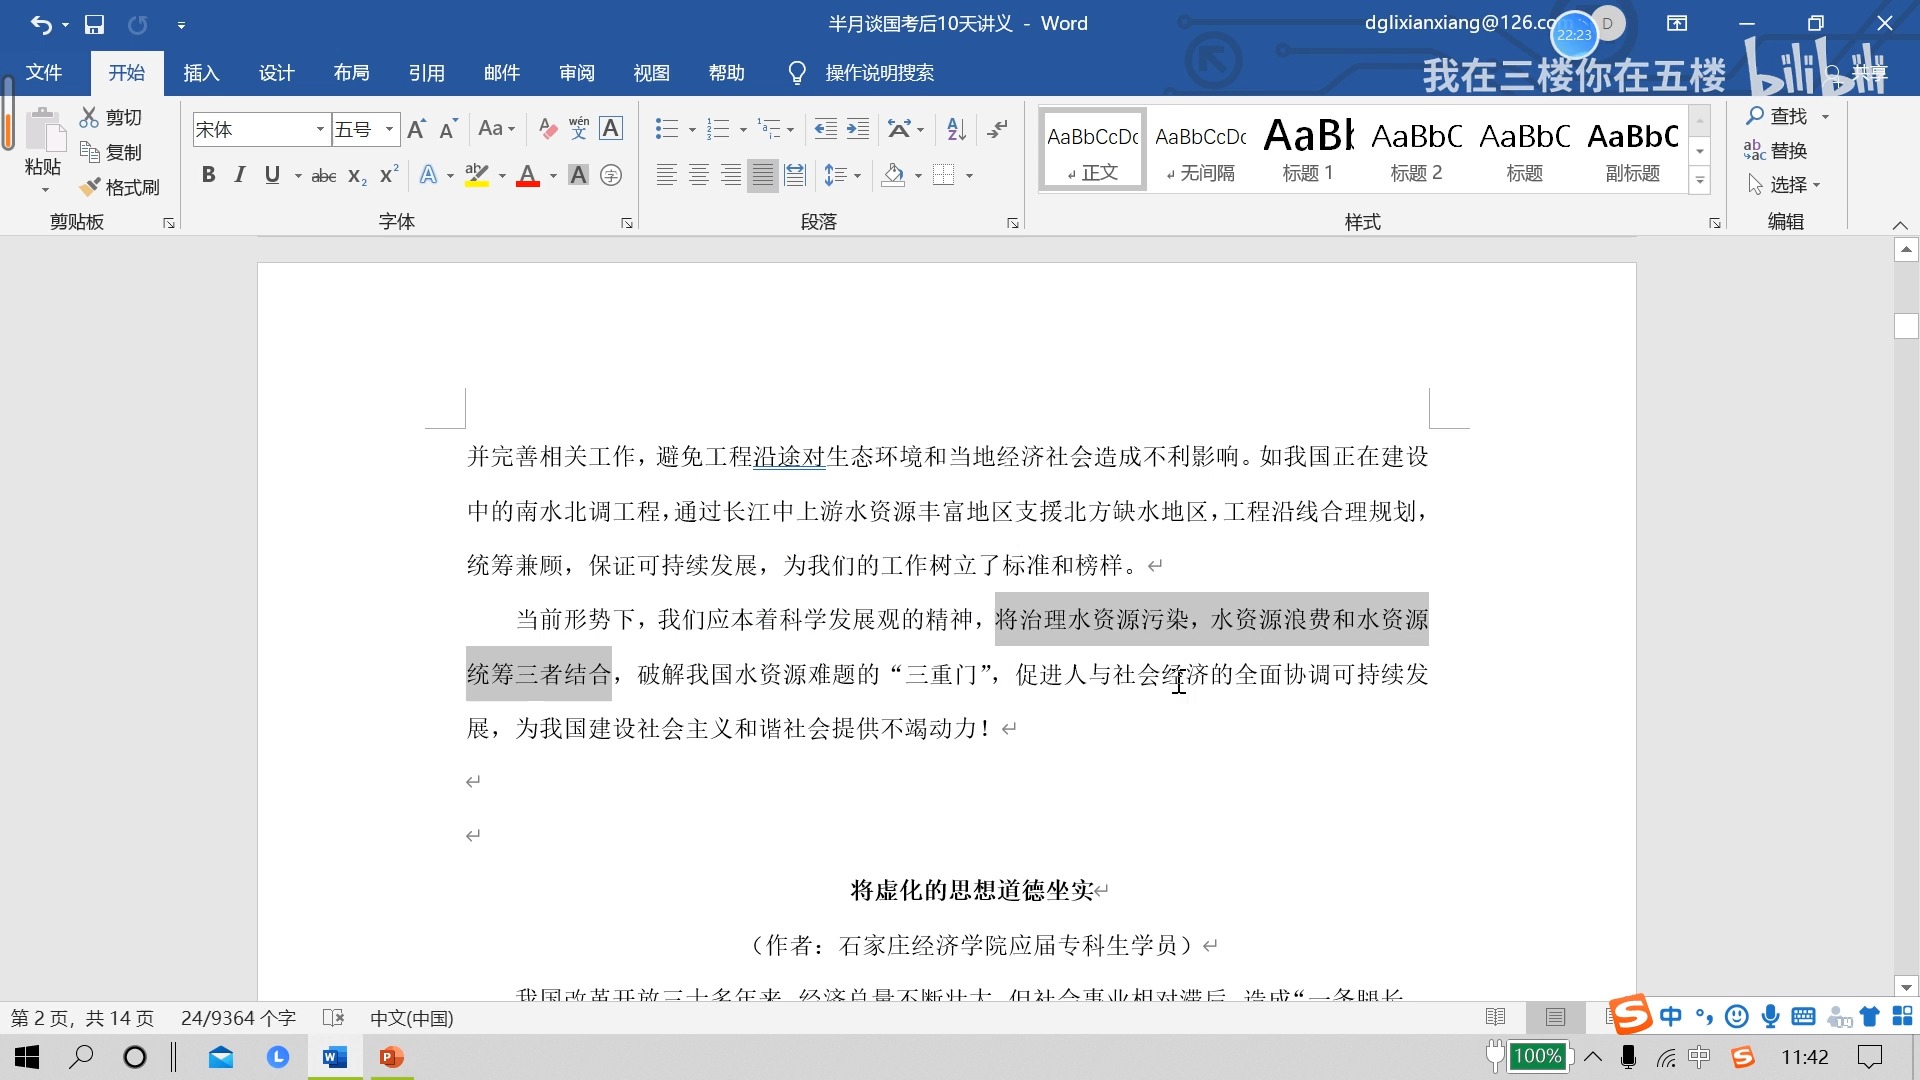Click the Find magnifier in editing group
This screenshot has height=1080, width=1920.
[1777, 117]
